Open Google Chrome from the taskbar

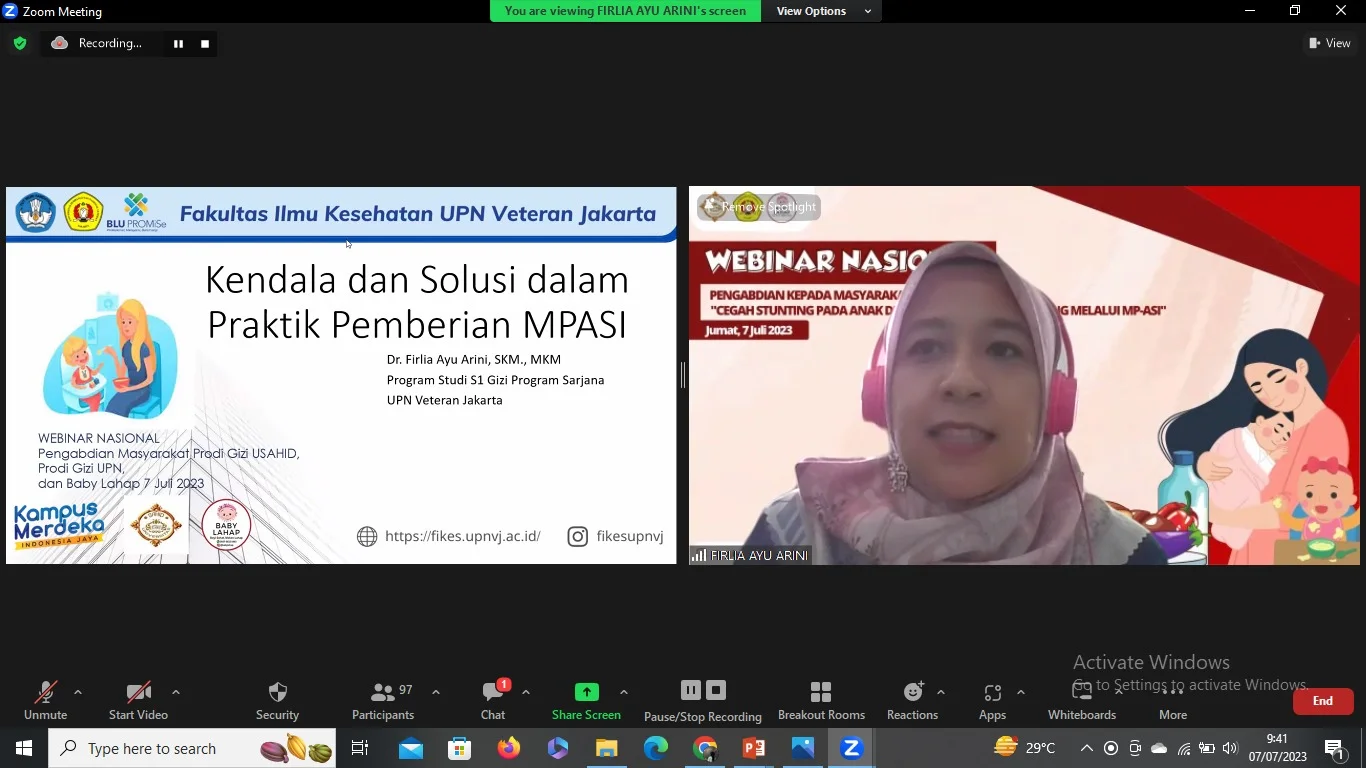click(x=705, y=748)
